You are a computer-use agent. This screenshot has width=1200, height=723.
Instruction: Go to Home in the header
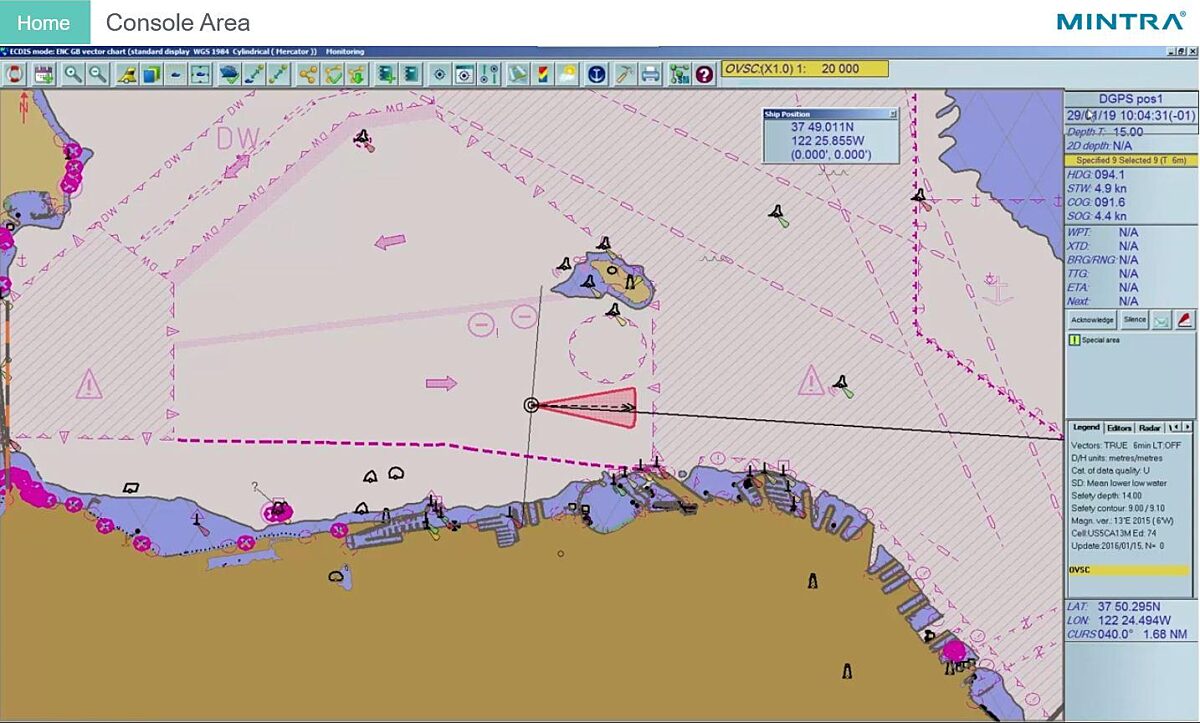(x=44, y=22)
